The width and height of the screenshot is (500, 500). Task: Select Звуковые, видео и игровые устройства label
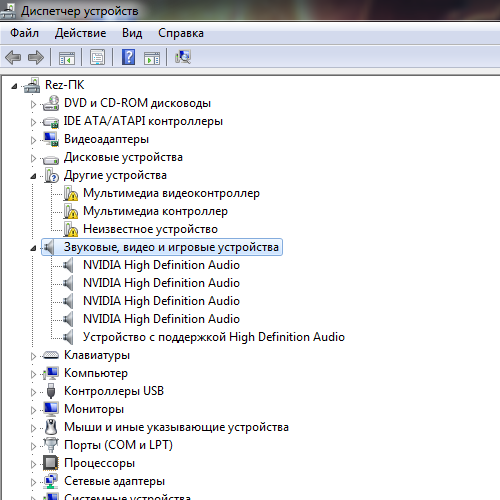click(171, 247)
